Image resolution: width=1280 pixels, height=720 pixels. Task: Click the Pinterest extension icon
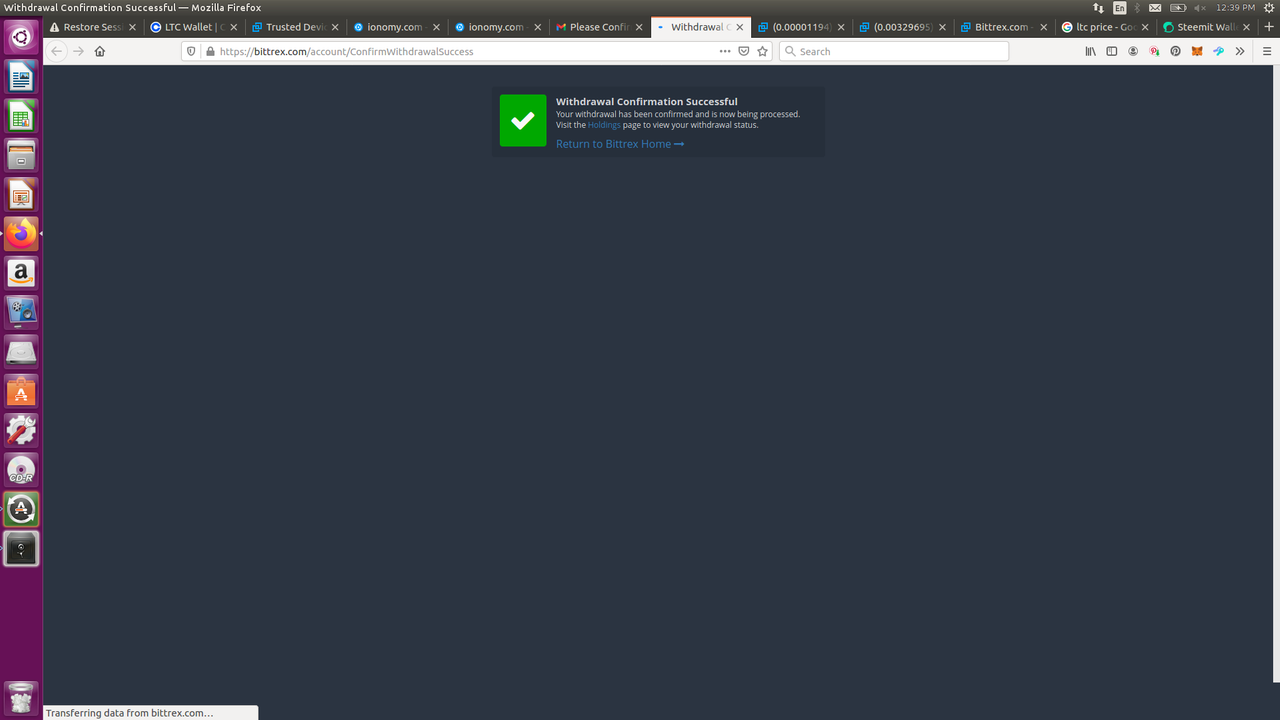[x=1176, y=51]
